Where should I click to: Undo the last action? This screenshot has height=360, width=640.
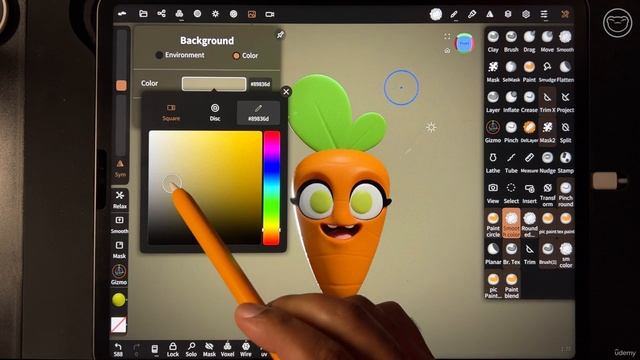(118, 349)
